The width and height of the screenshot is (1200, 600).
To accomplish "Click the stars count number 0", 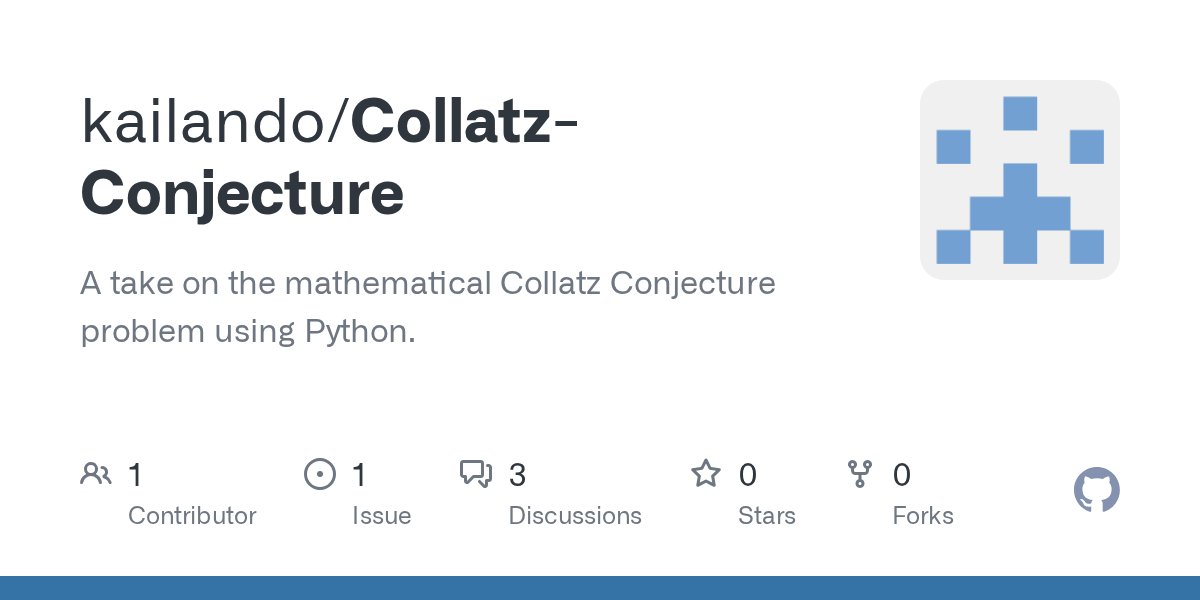I will [747, 475].
